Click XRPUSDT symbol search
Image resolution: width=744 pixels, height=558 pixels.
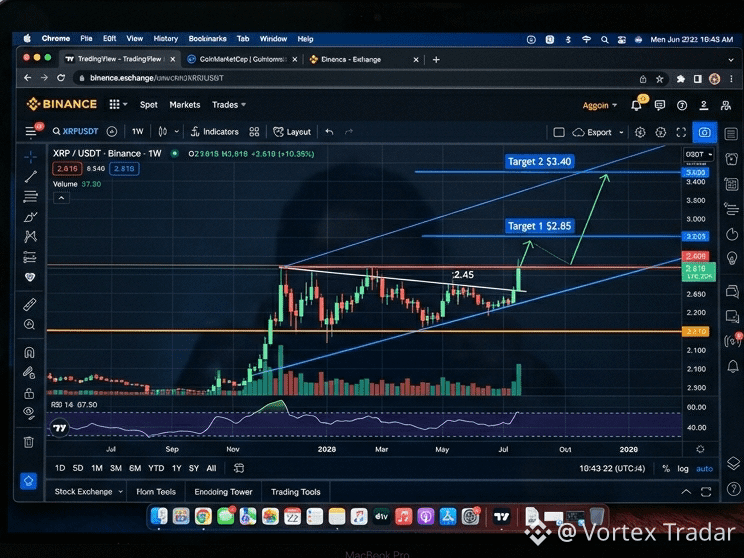pyautogui.click(x=75, y=131)
